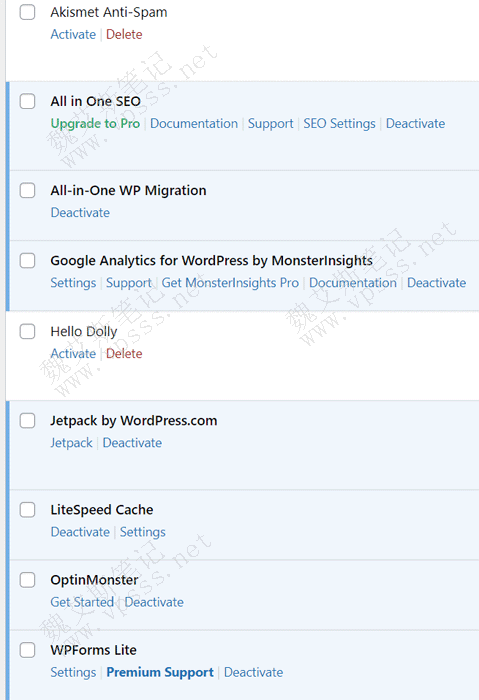The image size is (479, 700).
Task: Delete the Hello Dolly plugin
Action: (124, 354)
